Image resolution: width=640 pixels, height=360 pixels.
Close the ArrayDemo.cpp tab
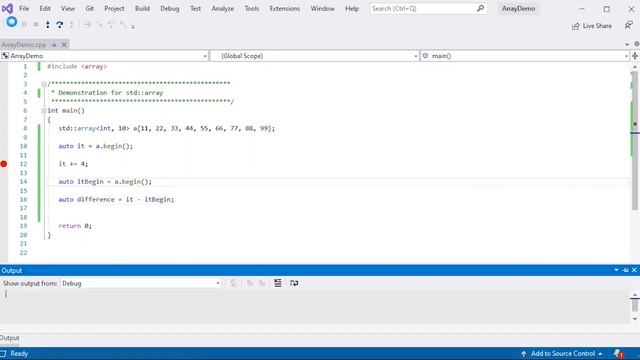coord(64,44)
